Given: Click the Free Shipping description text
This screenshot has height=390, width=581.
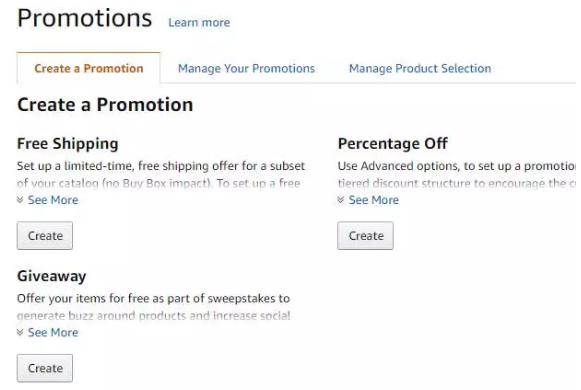Looking at the screenshot, I should point(161,174).
